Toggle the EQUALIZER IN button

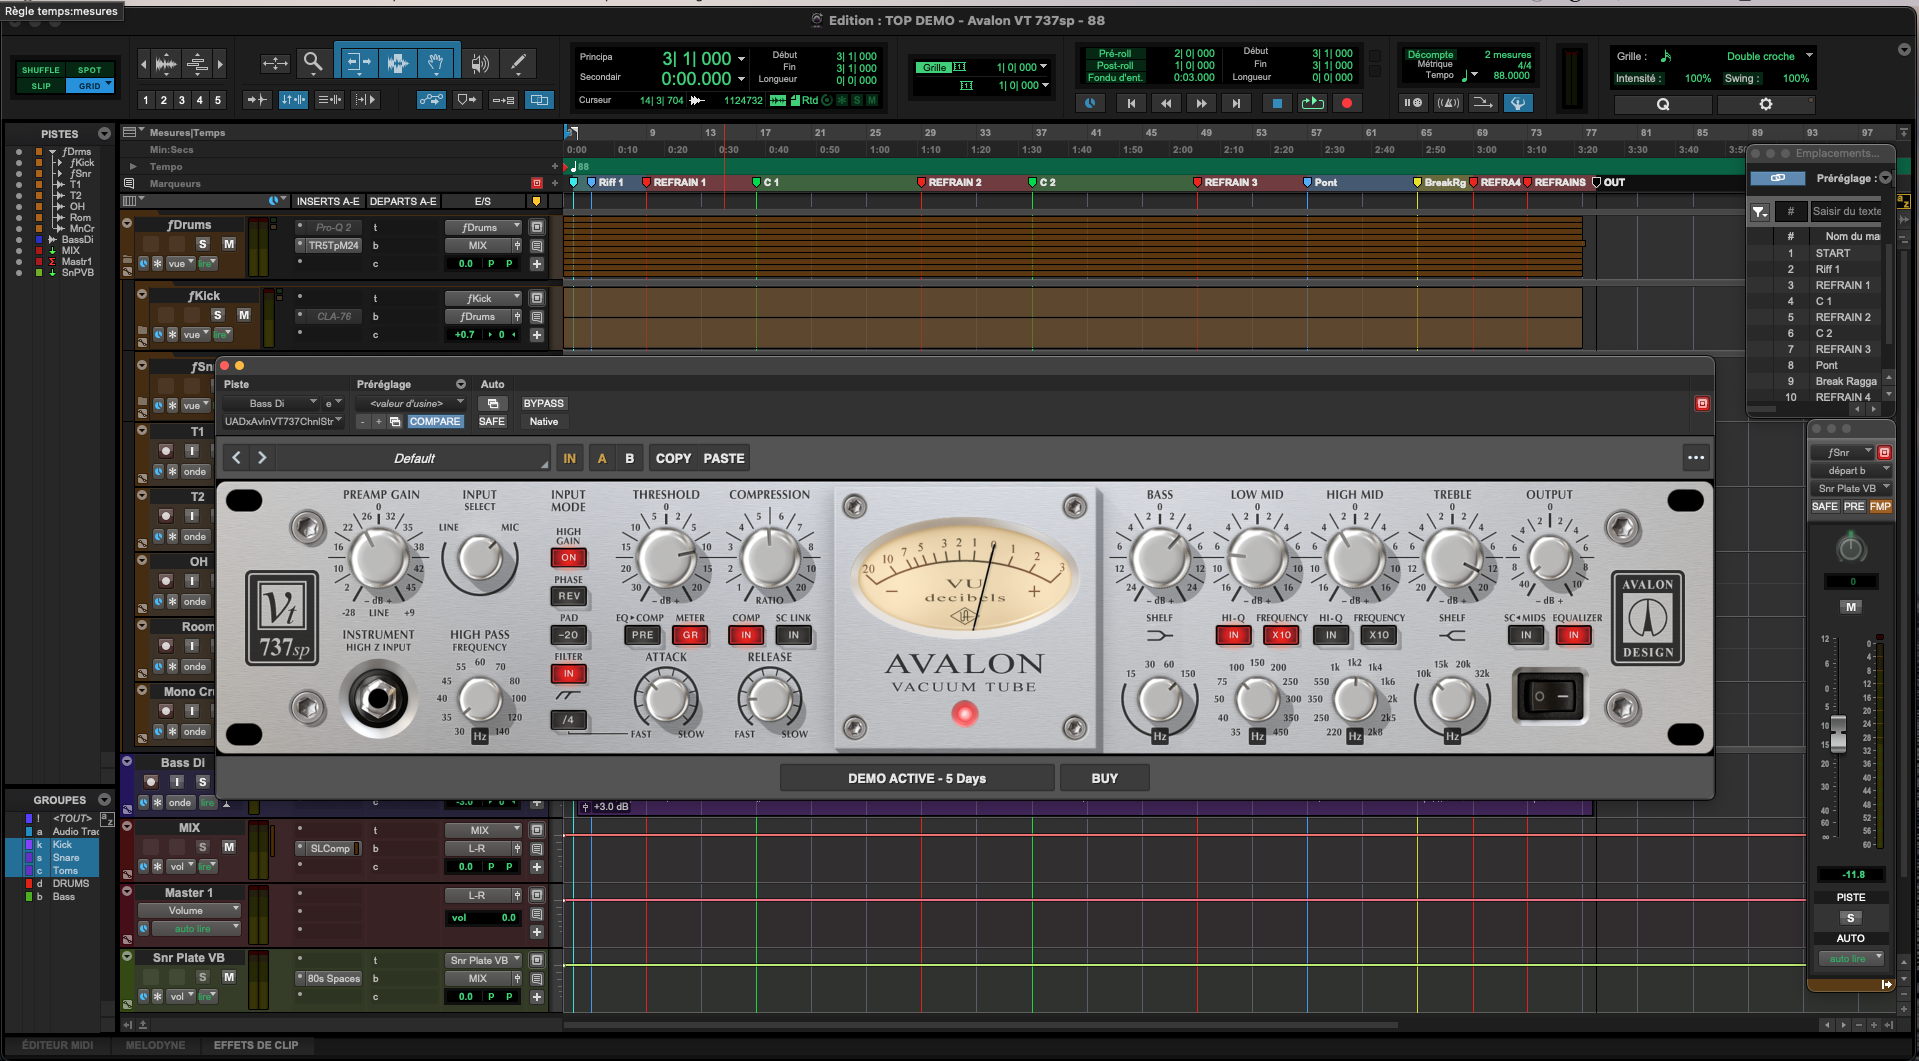click(x=1574, y=635)
